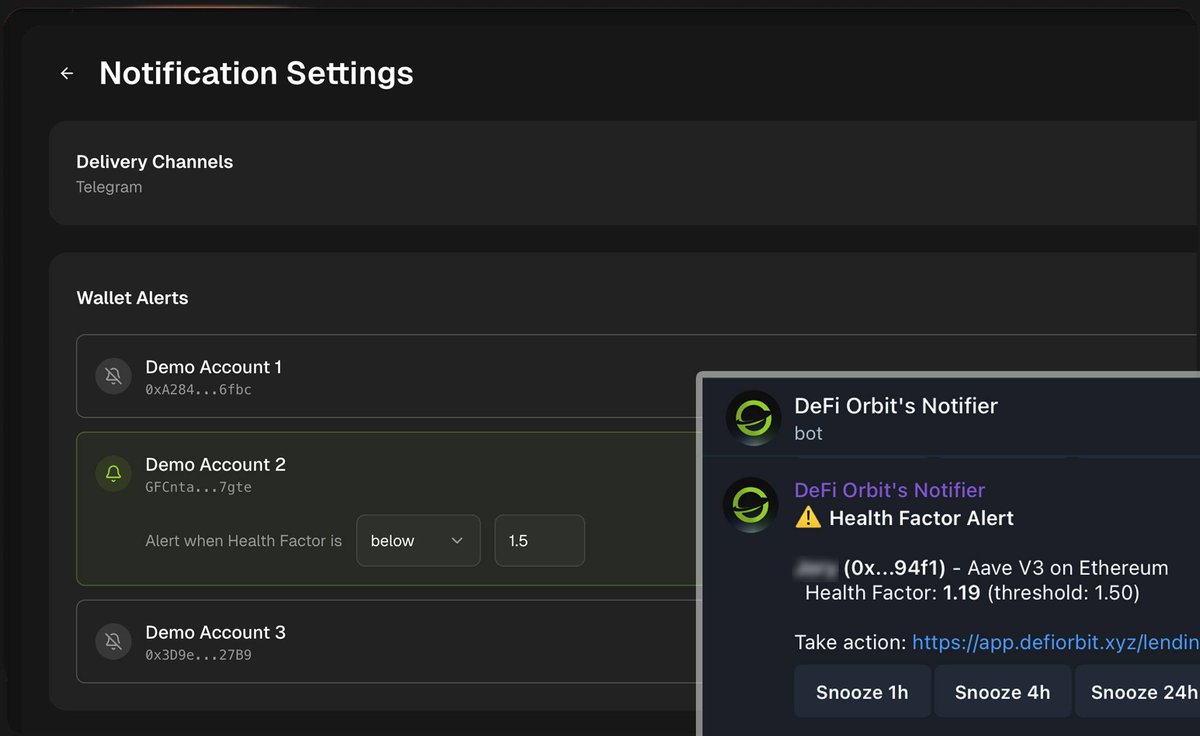The image size is (1200, 736).
Task: Open the app.defiorbit.xyz lending link
Action: coord(1055,642)
